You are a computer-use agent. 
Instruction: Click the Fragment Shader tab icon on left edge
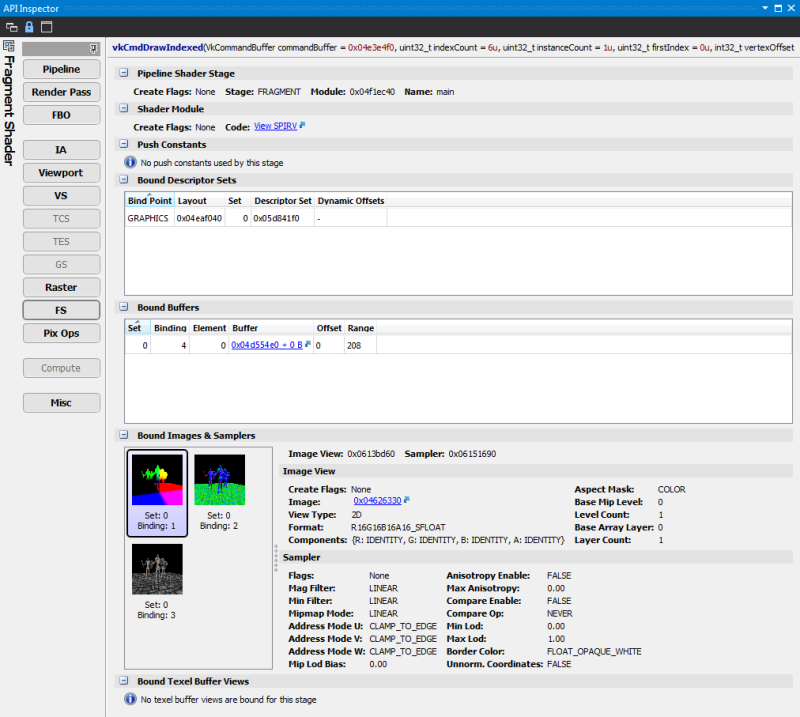8,47
